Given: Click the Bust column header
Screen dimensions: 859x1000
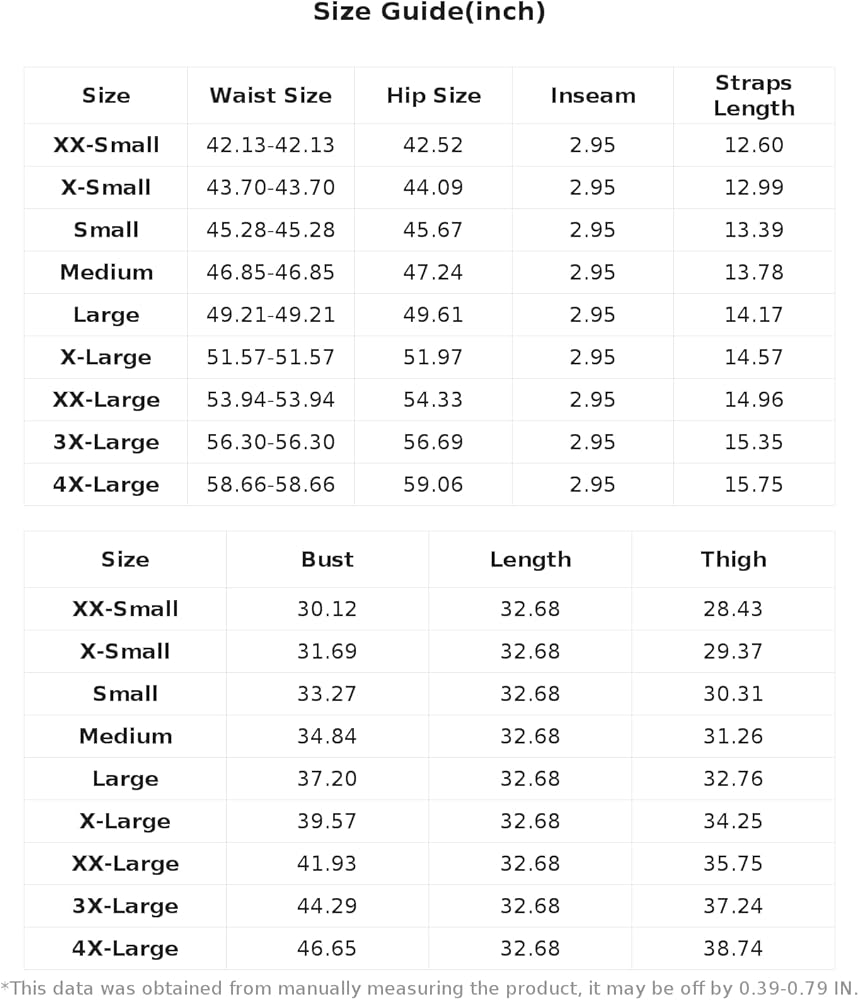Looking at the screenshot, I should (327, 559).
